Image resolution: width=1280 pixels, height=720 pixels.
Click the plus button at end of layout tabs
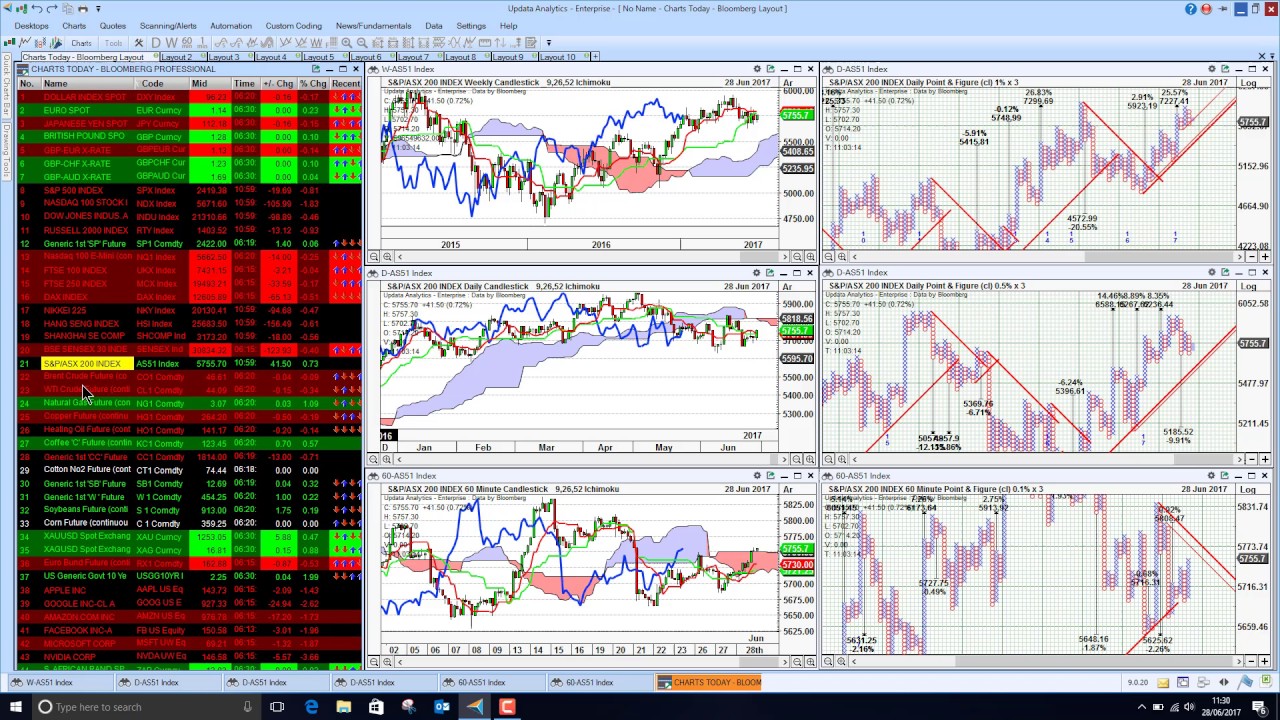[x=595, y=57]
